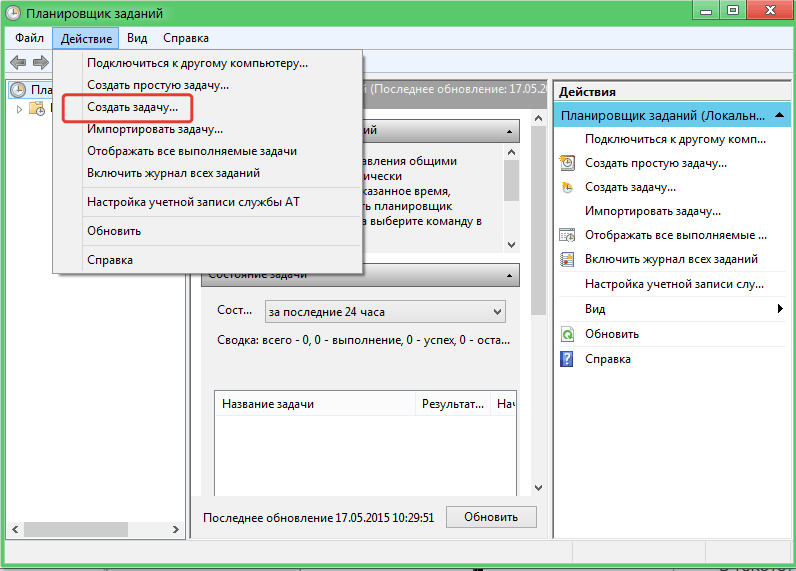The height and width of the screenshot is (571, 796).
Task: Click 'Подключиться к другому комп...' in Actions pane
Action: tap(675, 139)
